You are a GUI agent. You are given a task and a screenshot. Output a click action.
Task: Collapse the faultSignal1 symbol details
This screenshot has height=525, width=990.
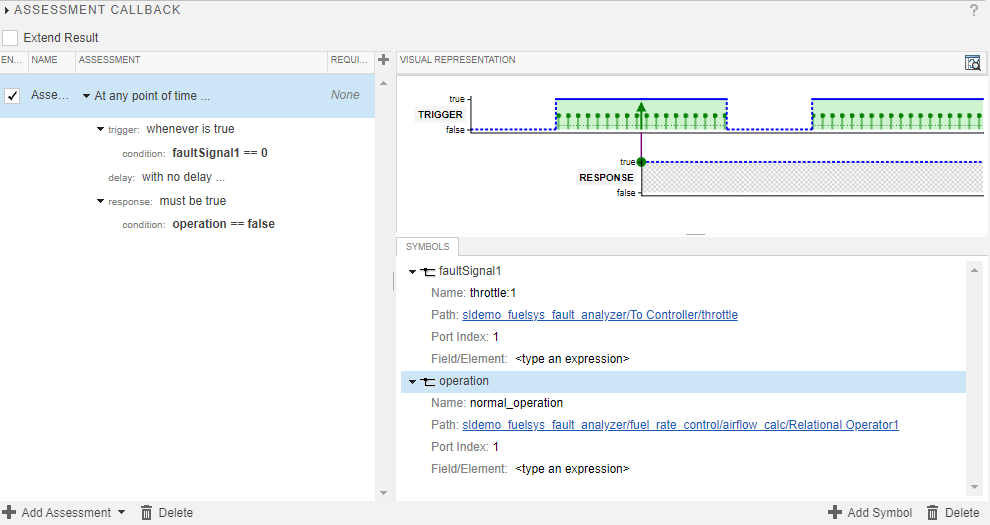click(x=411, y=271)
